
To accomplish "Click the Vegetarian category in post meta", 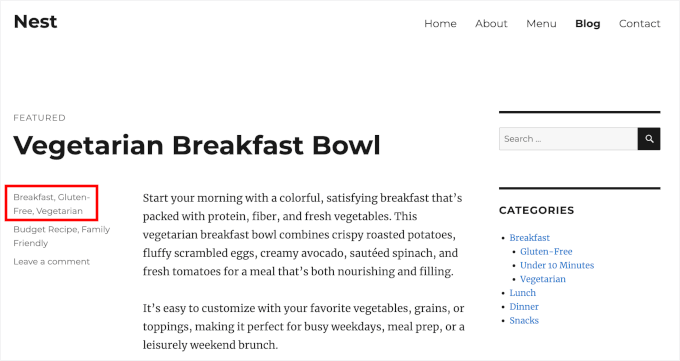I will pyautogui.click(x=59, y=211).
